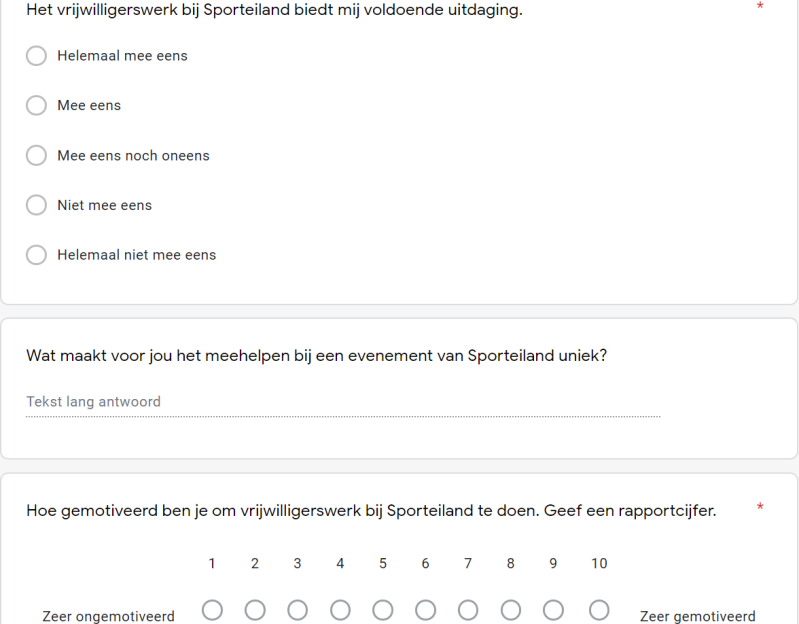Rate motivation as 1 on the scale
This screenshot has width=799, height=624.
212,610
